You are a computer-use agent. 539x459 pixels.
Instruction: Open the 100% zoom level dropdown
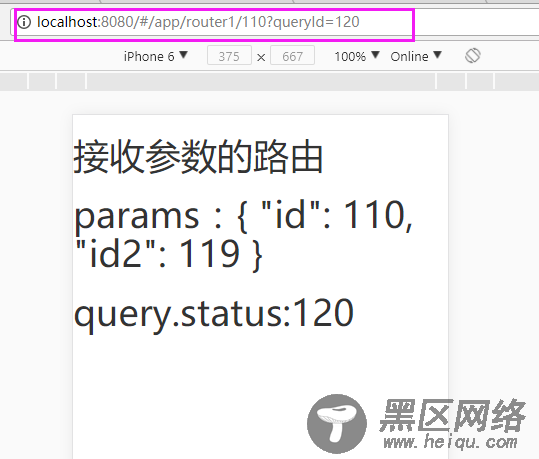[357, 56]
